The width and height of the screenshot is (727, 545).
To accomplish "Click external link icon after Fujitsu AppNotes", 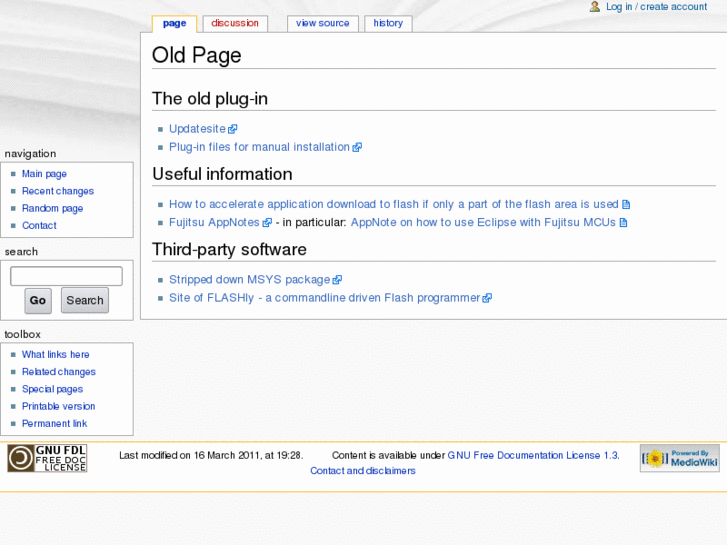I will pos(267,223).
